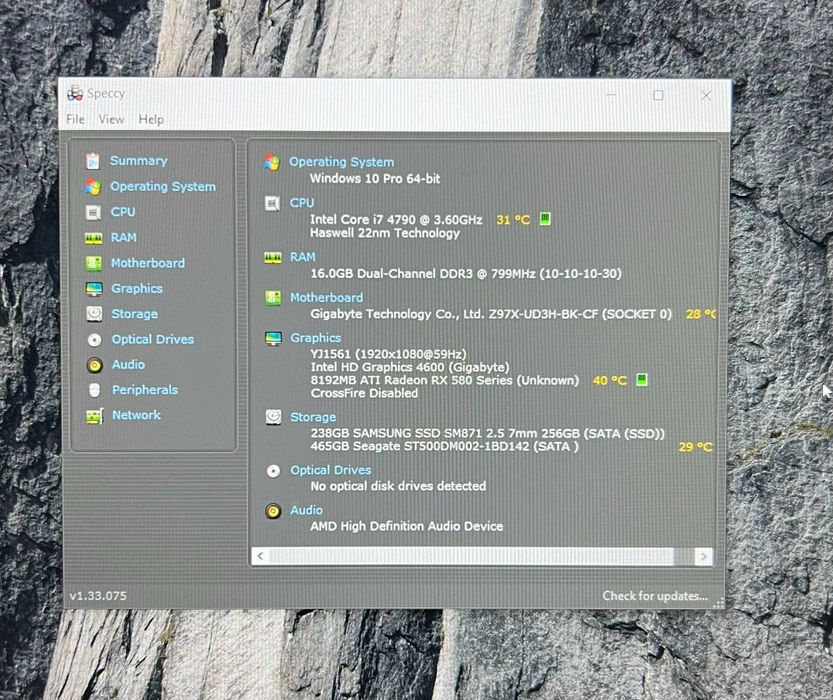Click the CPU icon in summary pane
The width and height of the screenshot is (833, 700).
273,203
